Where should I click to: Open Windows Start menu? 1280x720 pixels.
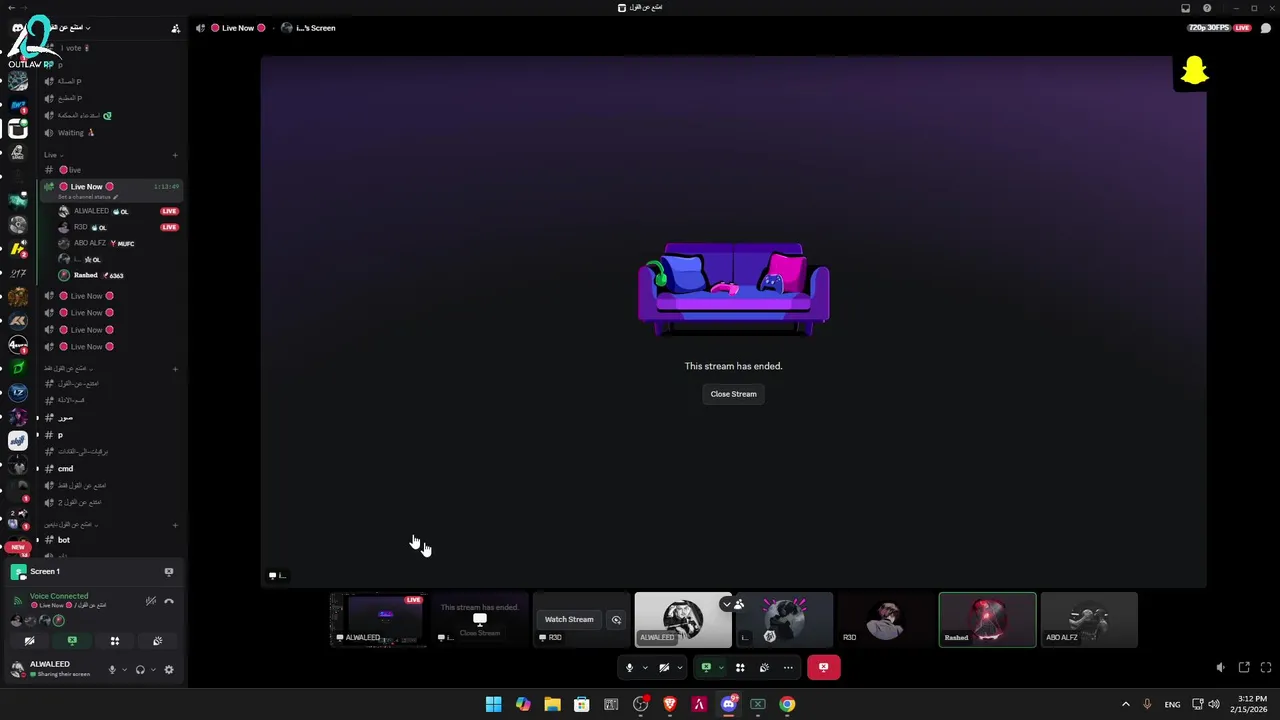pos(493,704)
